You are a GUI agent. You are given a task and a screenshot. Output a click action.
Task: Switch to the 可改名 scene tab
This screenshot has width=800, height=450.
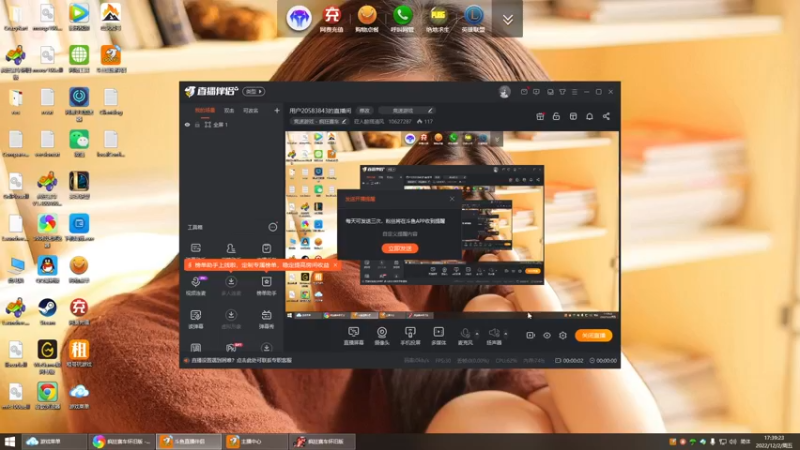(x=251, y=110)
